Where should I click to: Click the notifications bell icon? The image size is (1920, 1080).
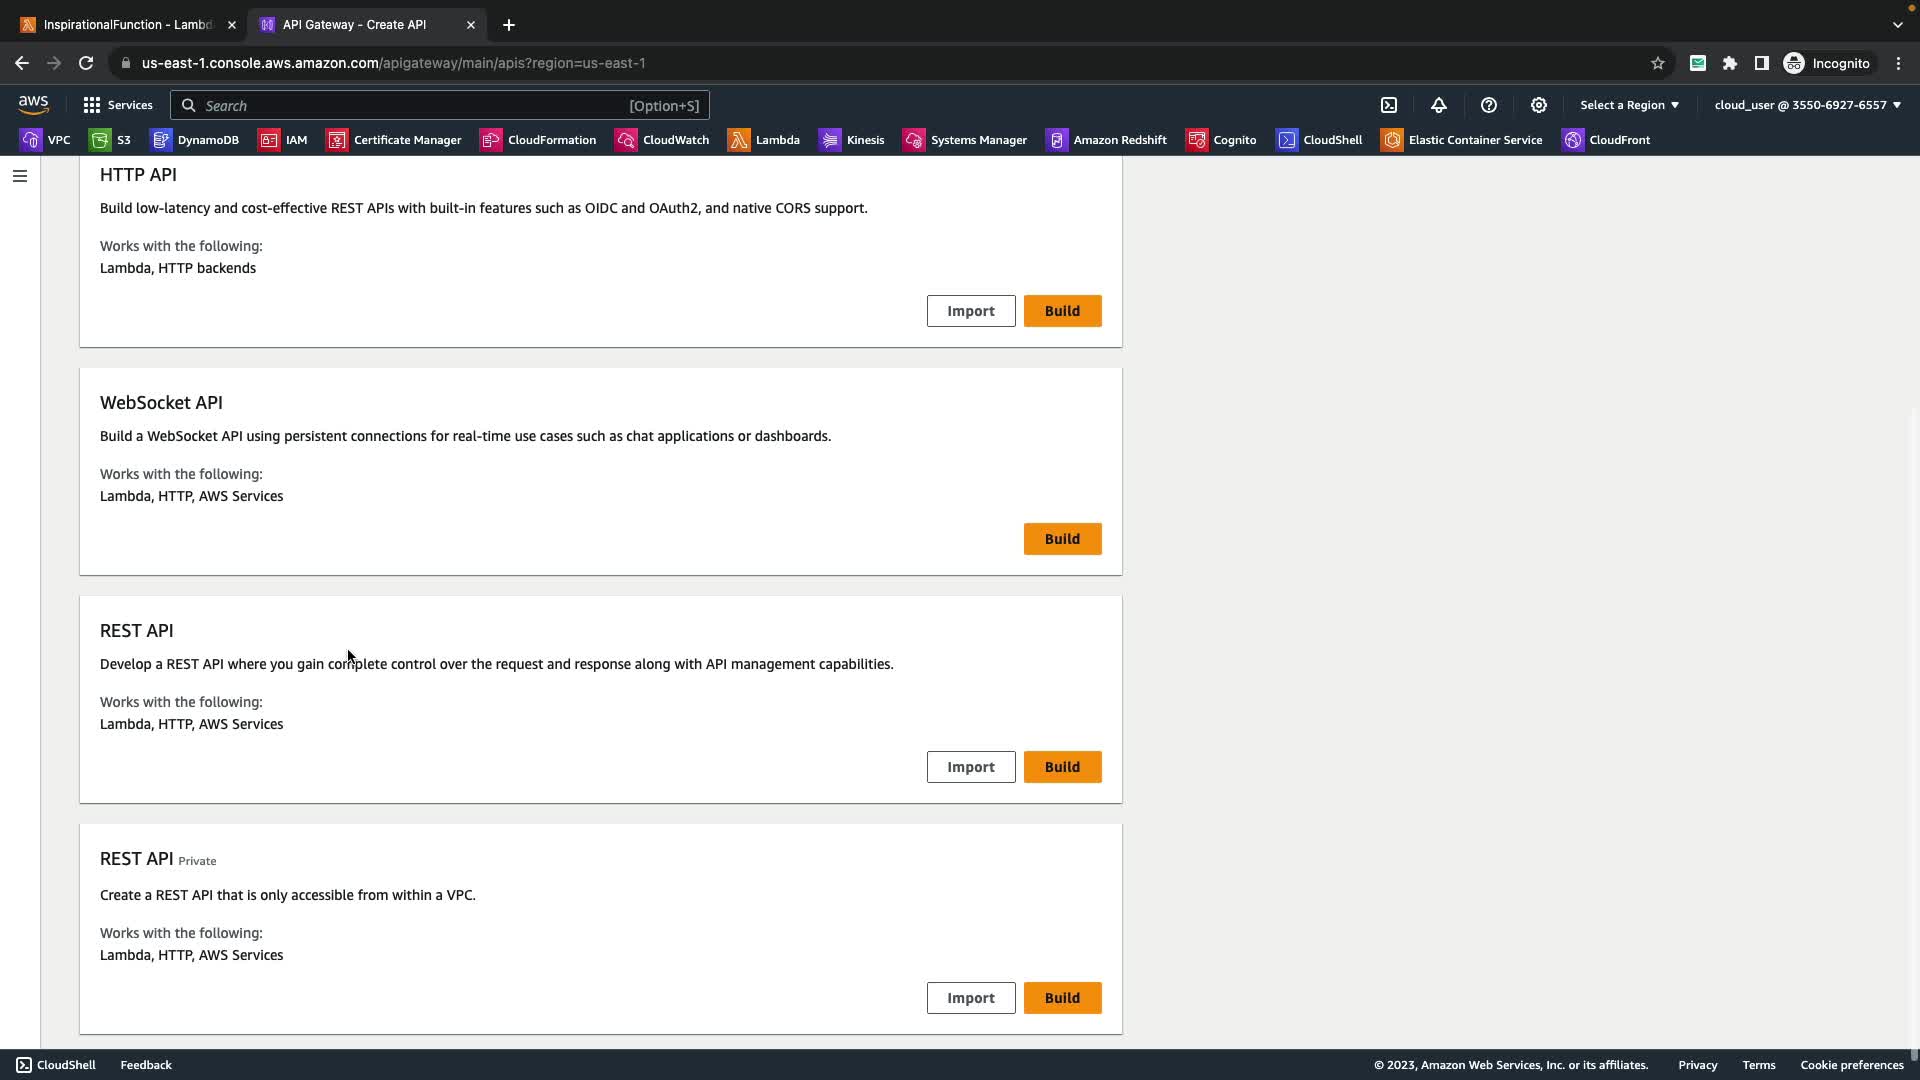tap(1439, 105)
